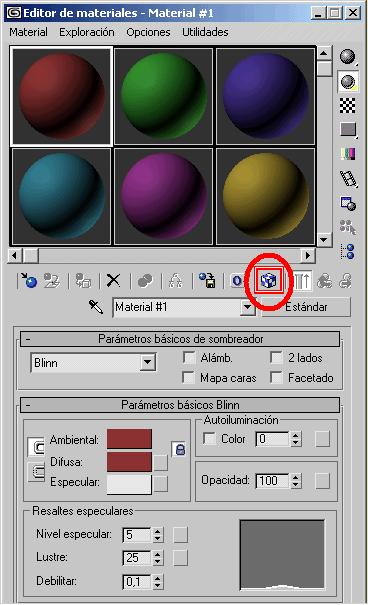The height and width of the screenshot is (605, 368).
Task: Click the Put Material to Scene icon
Action: [52, 281]
